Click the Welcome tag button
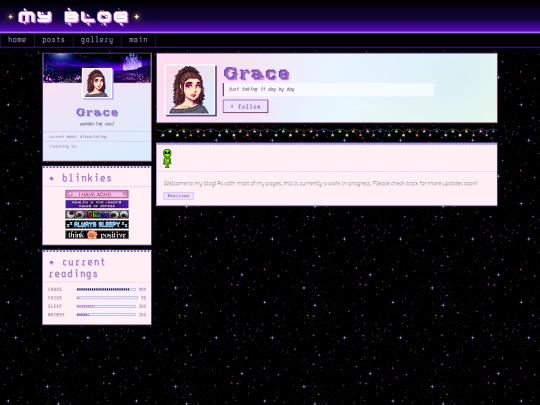This screenshot has height=405, width=540. pos(178,196)
